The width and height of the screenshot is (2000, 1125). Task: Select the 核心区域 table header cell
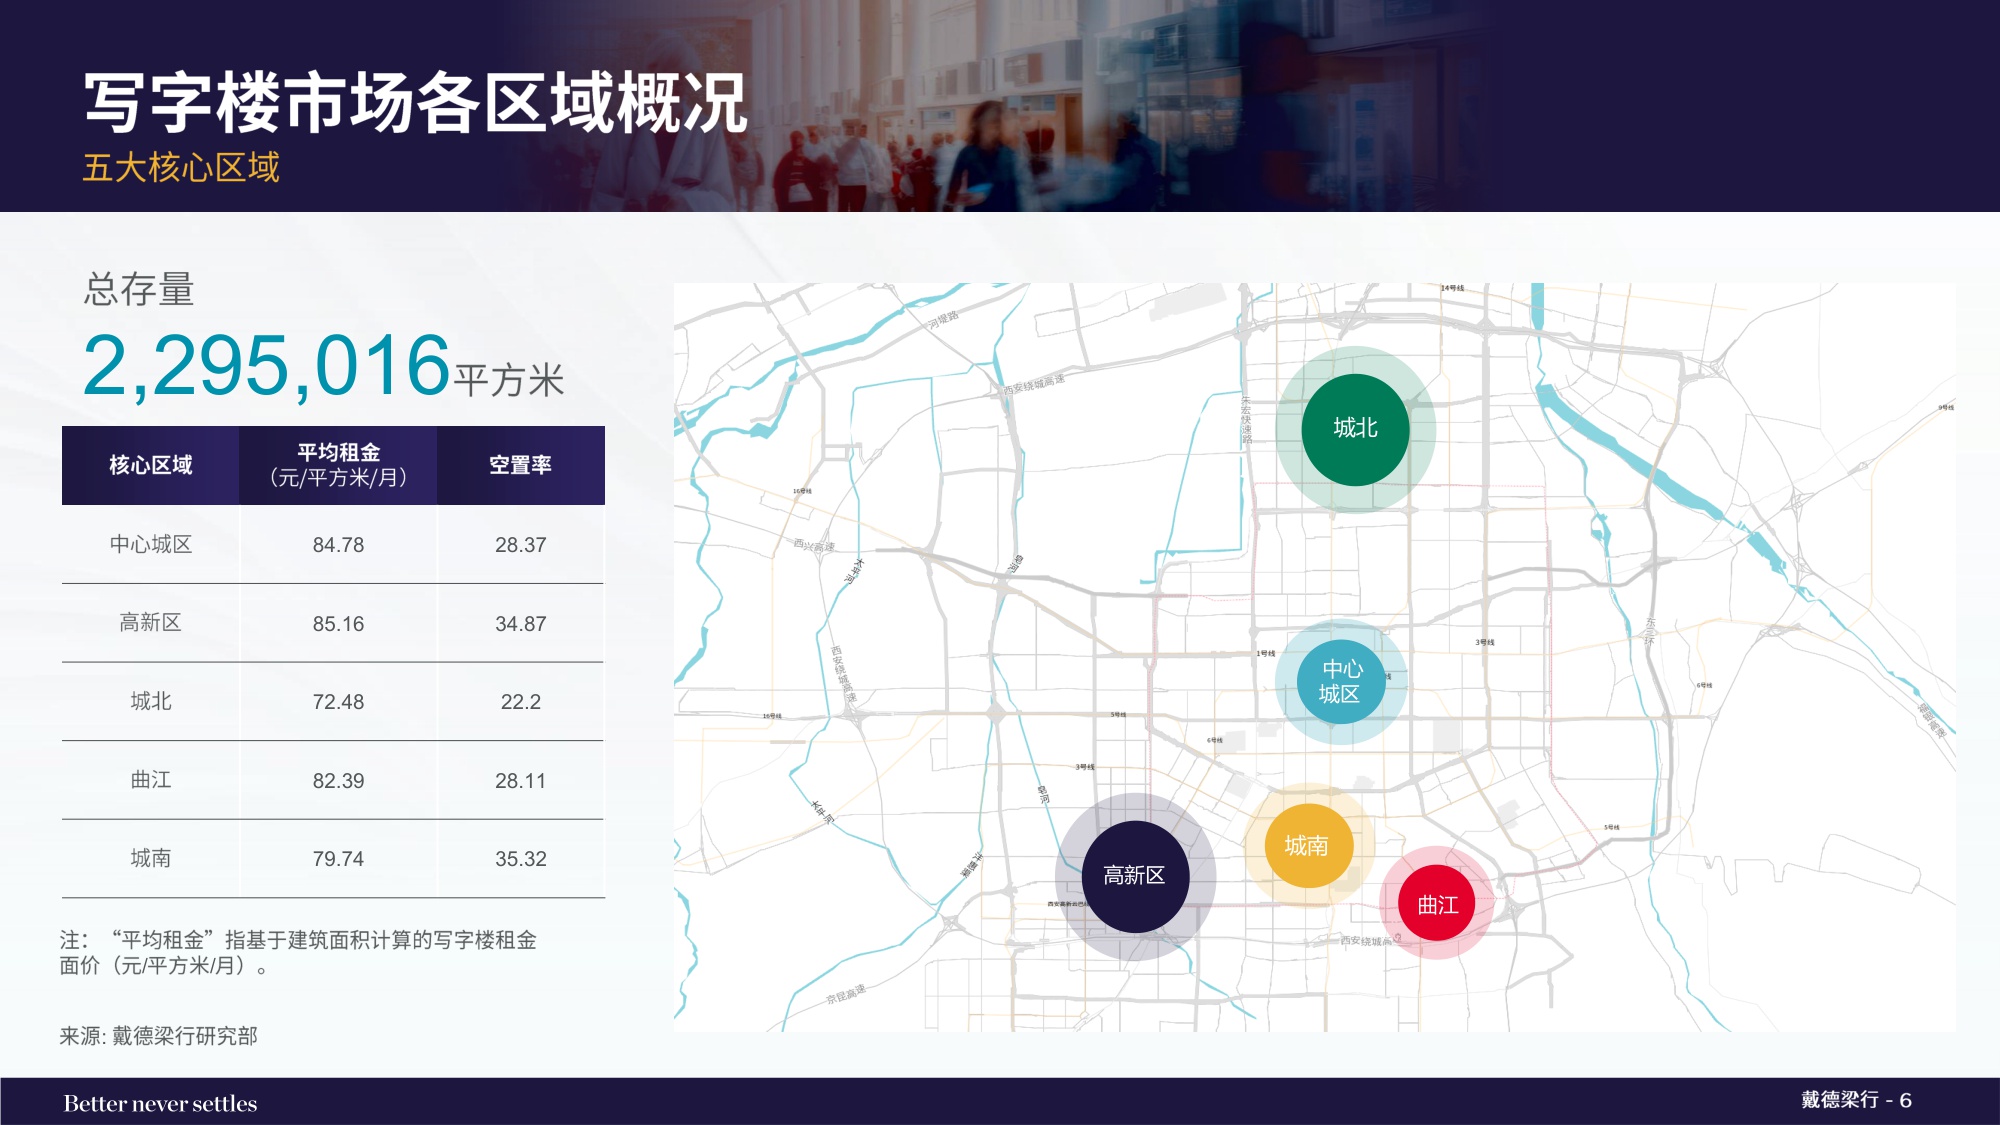[x=150, y=463]
